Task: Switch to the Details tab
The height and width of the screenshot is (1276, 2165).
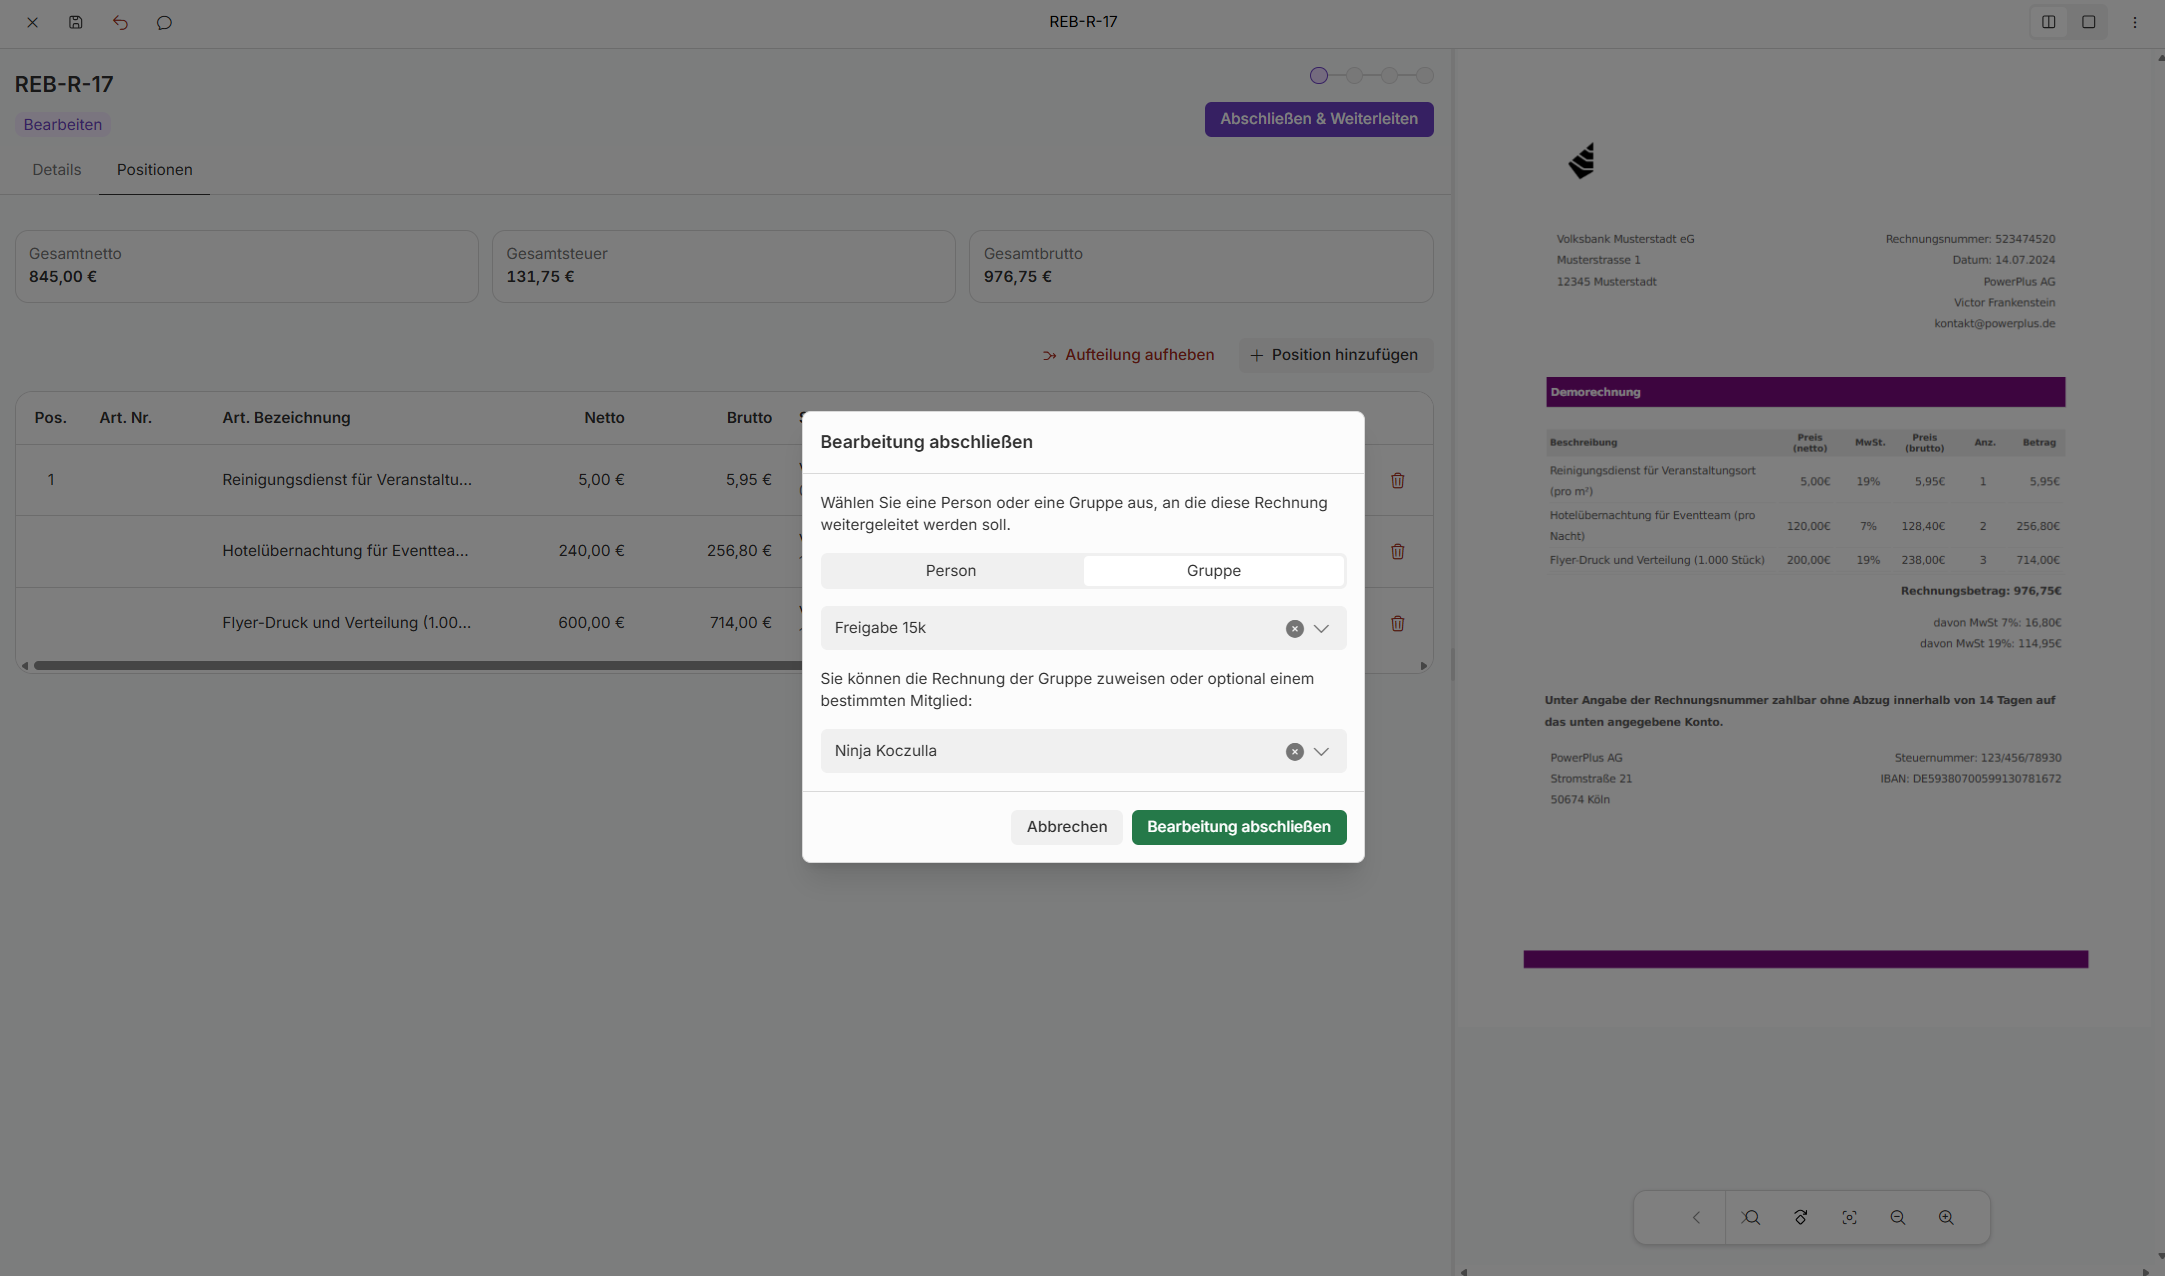Action: pos(56,169)
